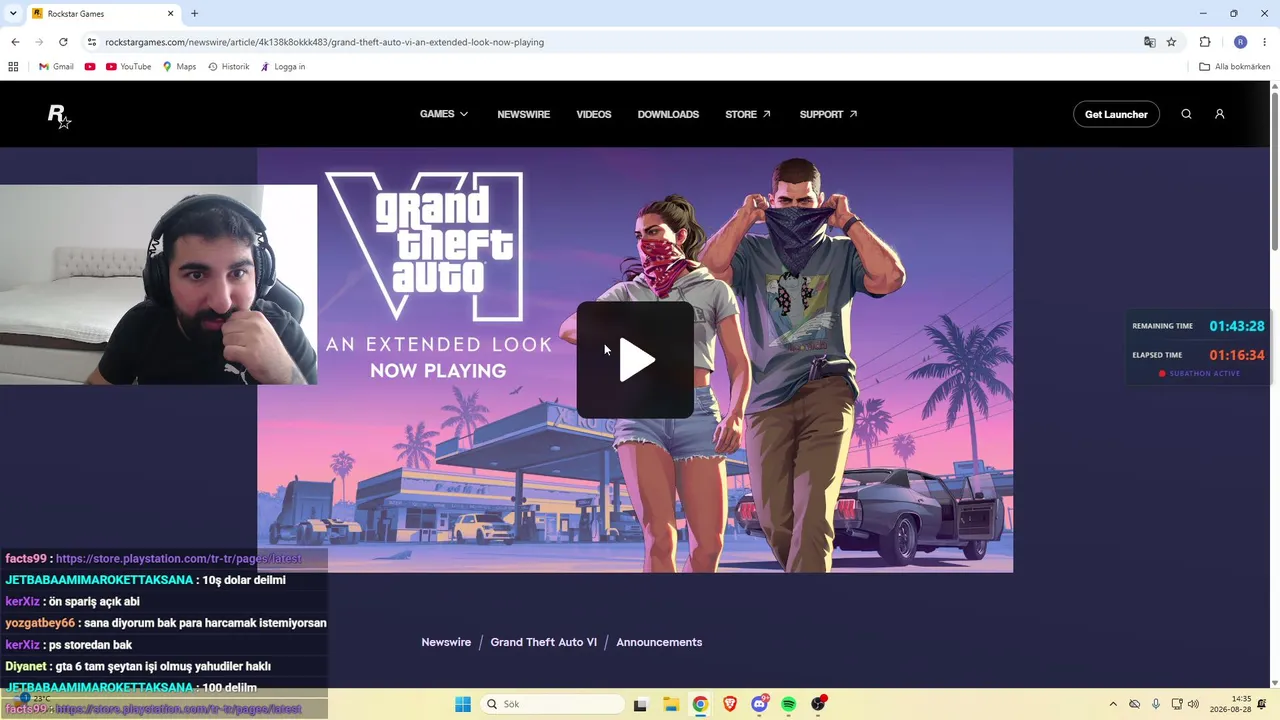The height and width of the screenshot is (720, 1280).
Task: Click the Rockstar Games logo
Action: 59,115
